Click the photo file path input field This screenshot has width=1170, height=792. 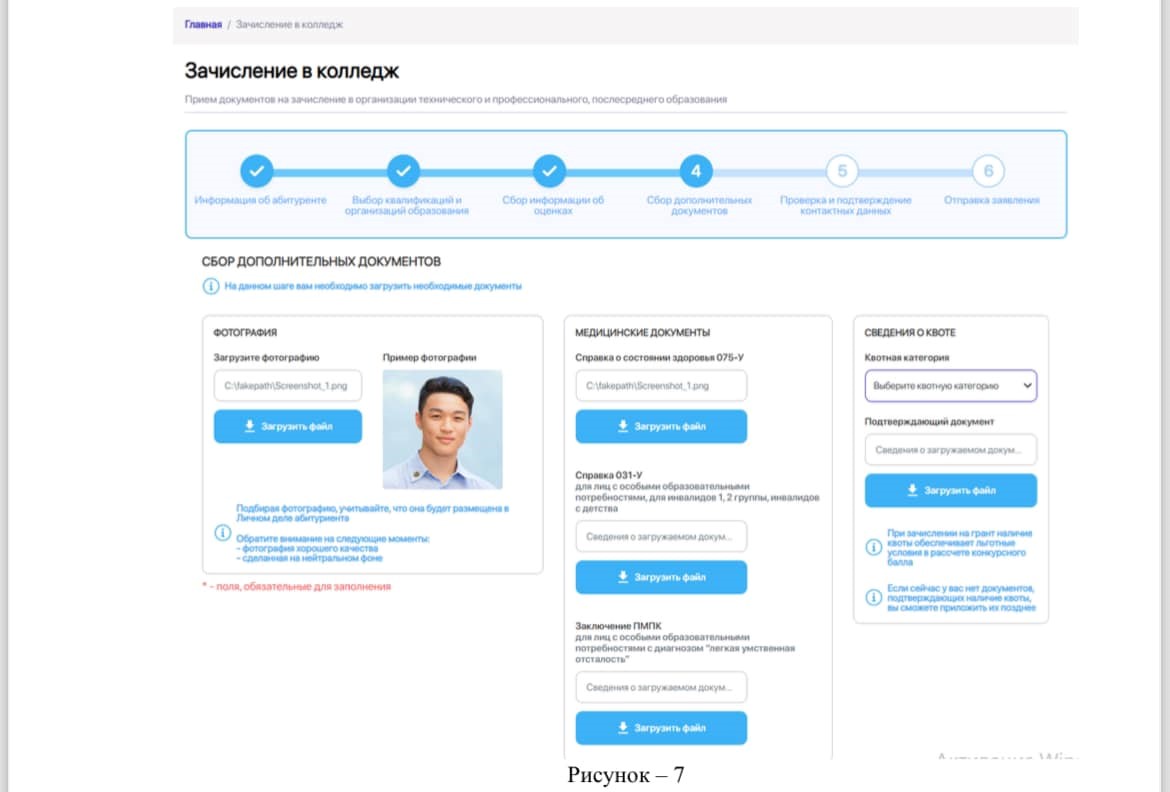coord(287,386)
